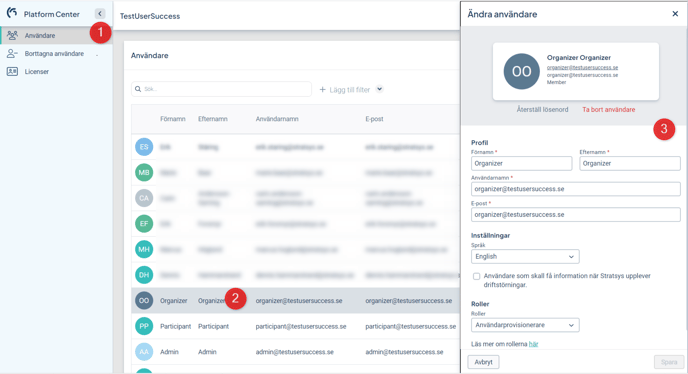Click the search magnifier icon
Viewport: 688px width, 374px height.
(x=138, y=89)
